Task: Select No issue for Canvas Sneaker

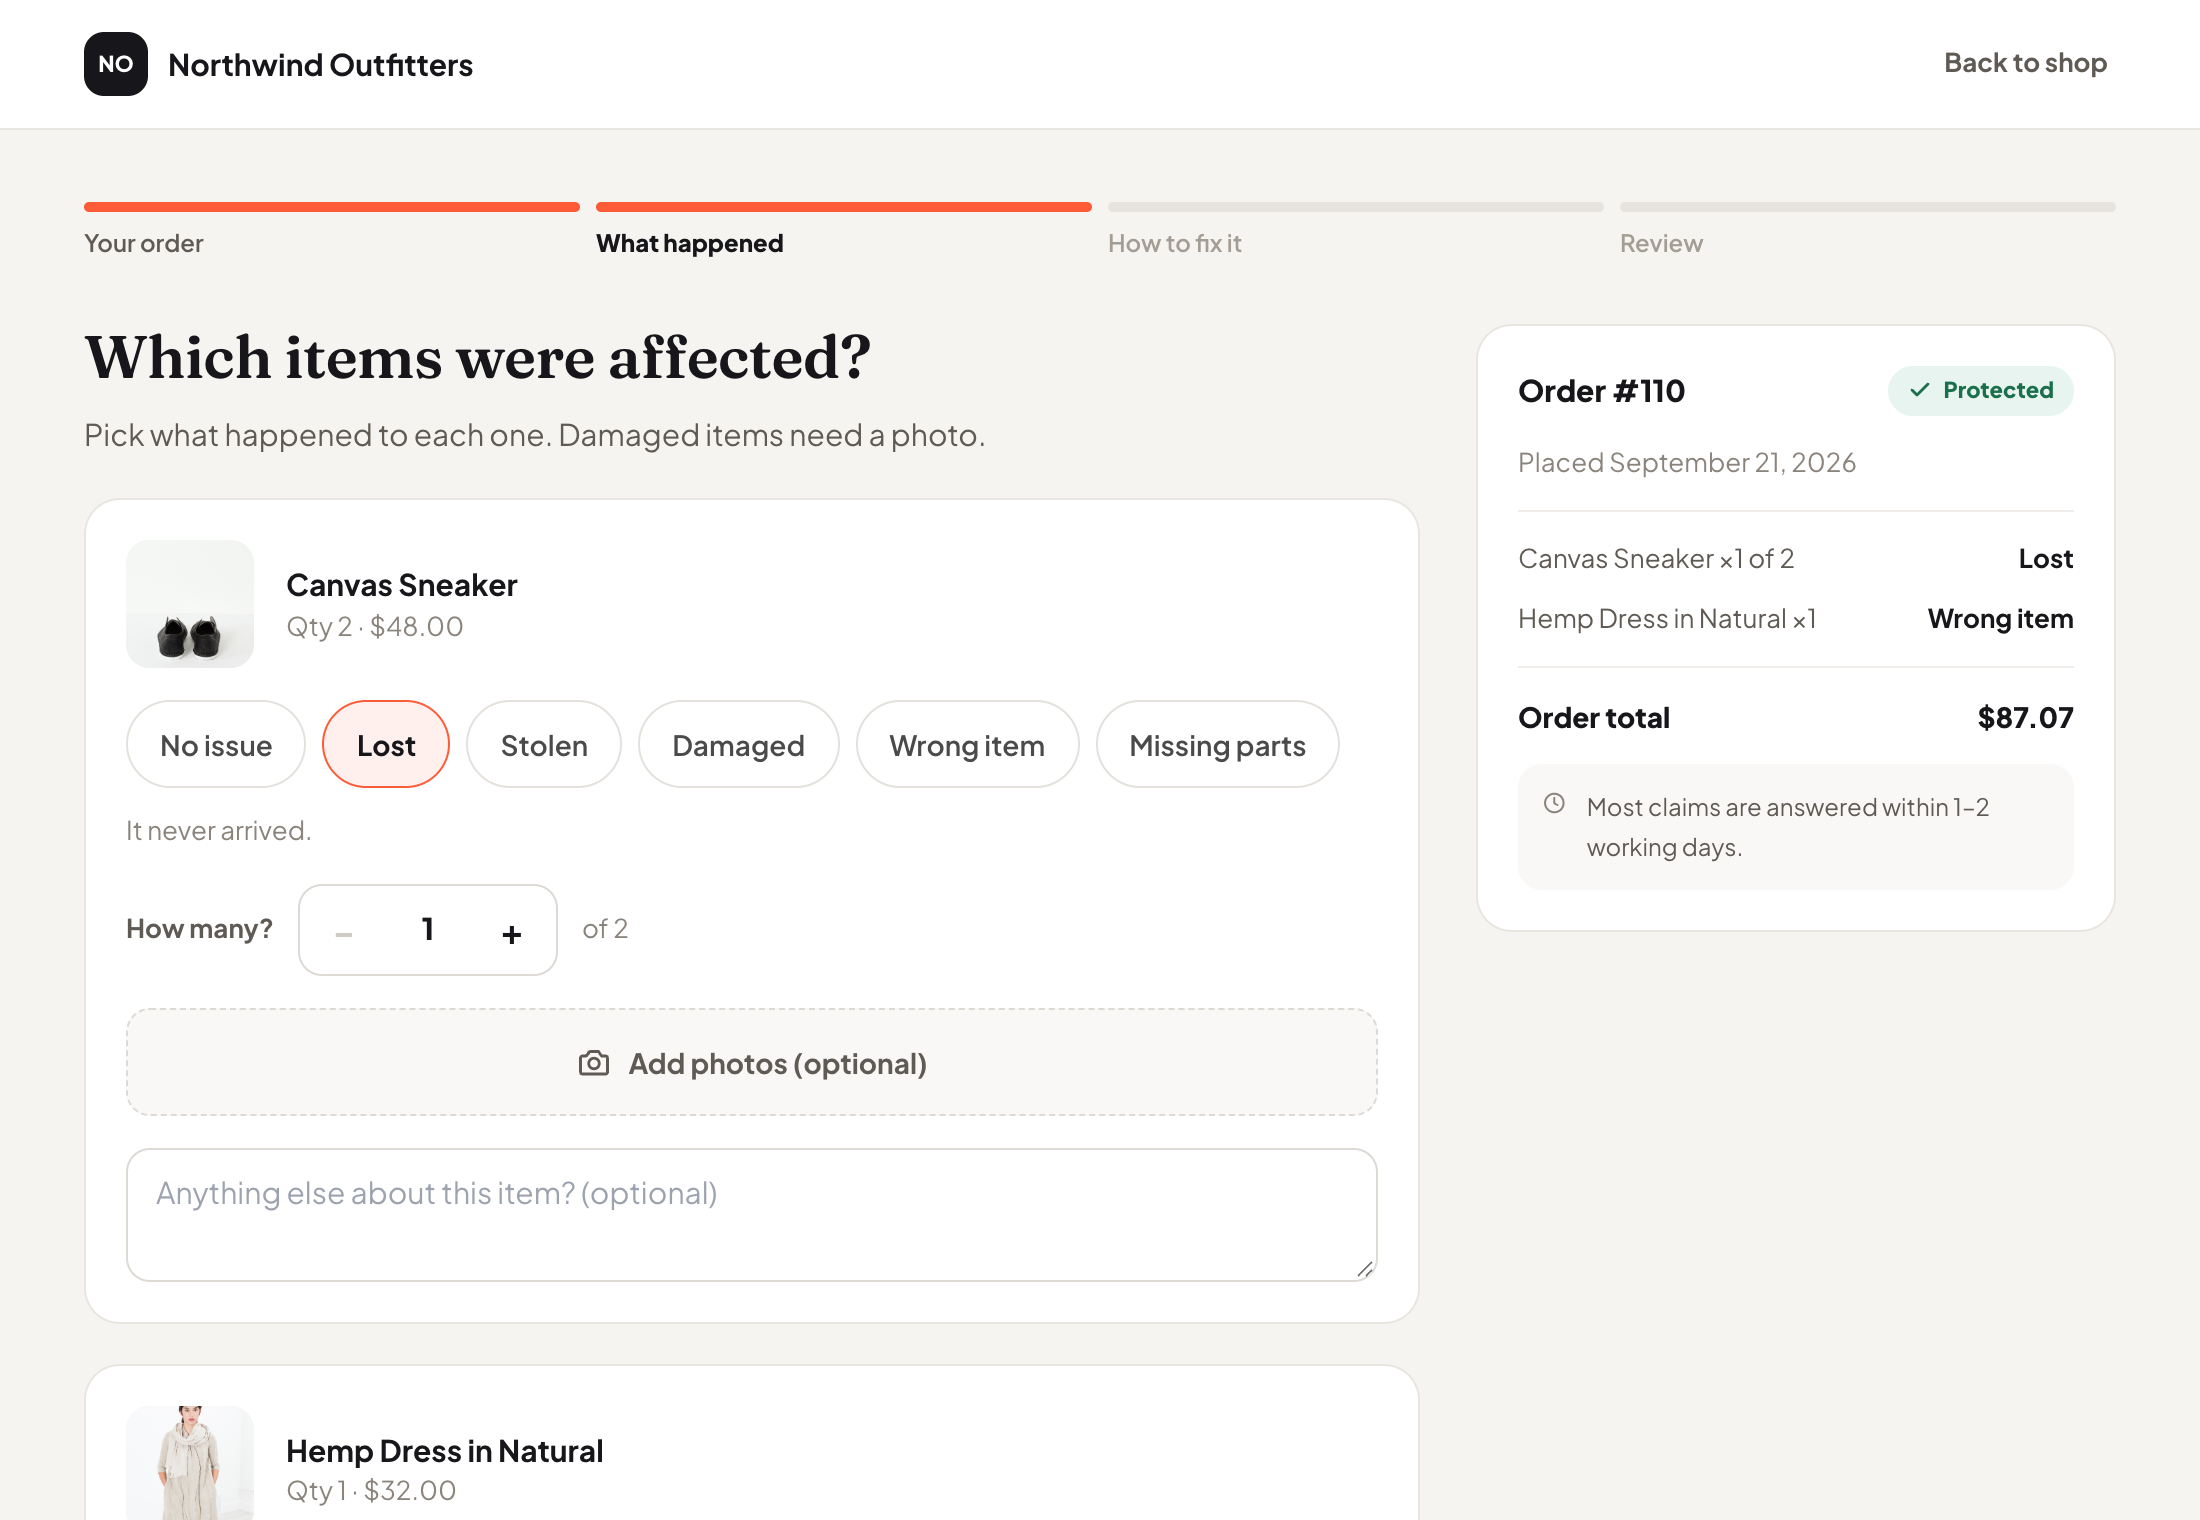Action: (x=216, y=745)
